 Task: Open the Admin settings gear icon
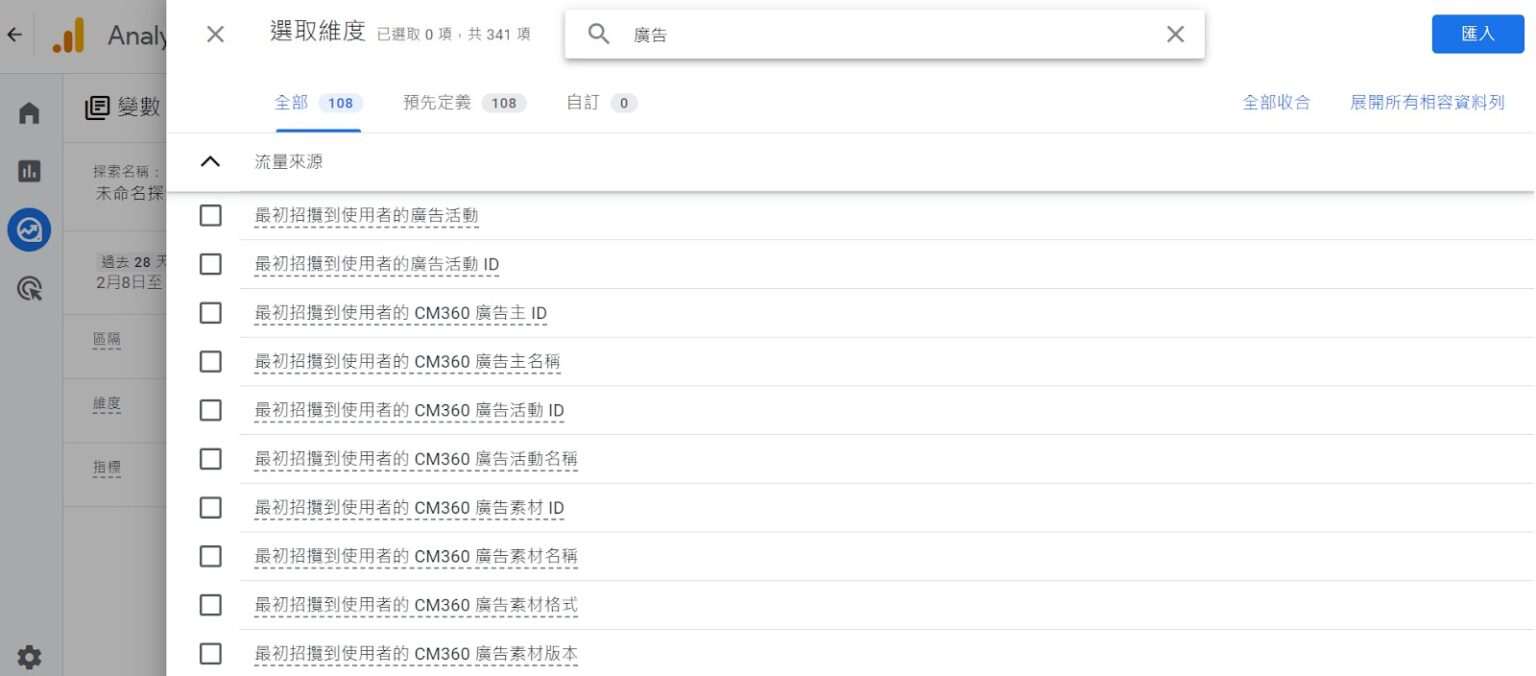click(29, 657)
